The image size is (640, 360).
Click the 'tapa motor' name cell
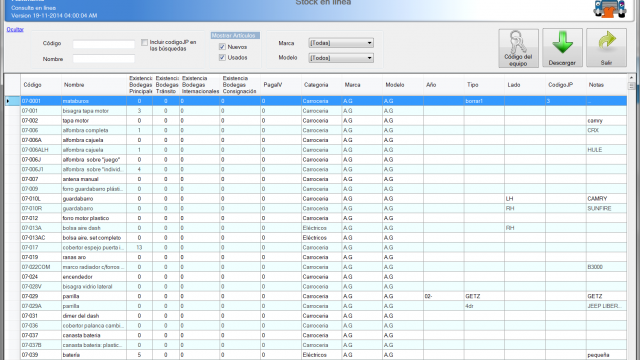tap(94, 120)
